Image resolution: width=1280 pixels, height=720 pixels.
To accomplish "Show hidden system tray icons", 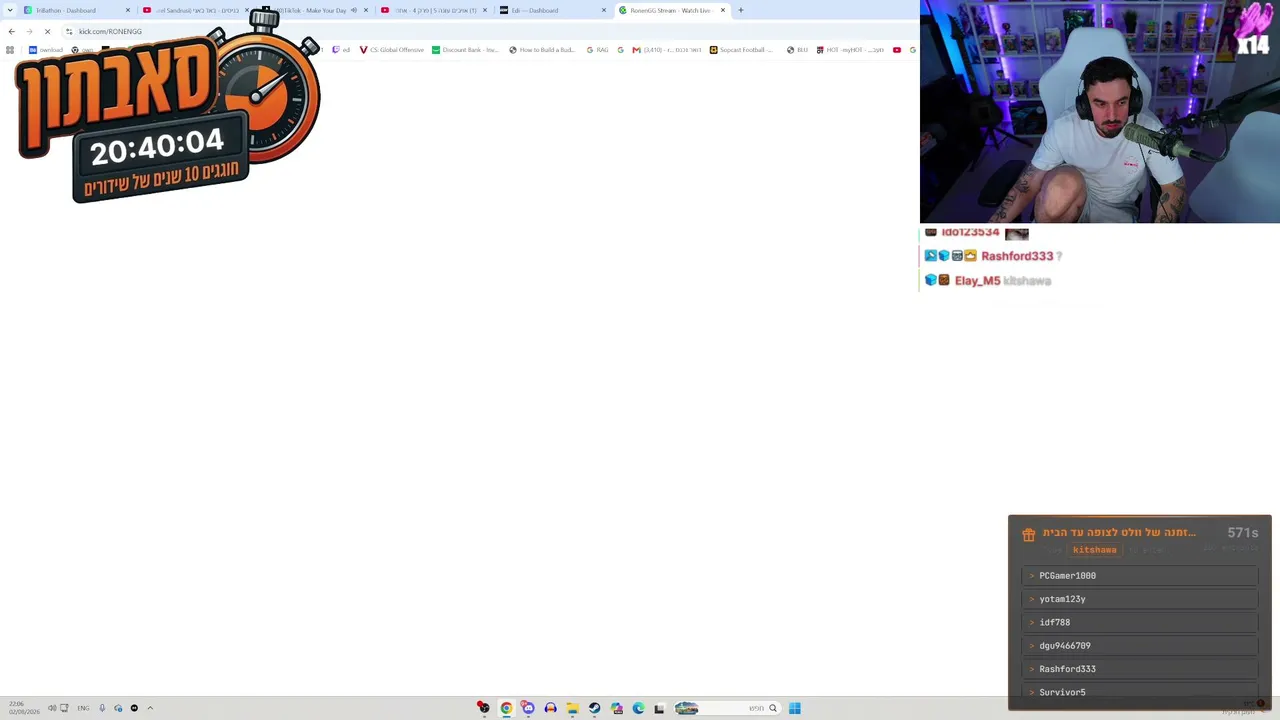I will click(150, 708).
